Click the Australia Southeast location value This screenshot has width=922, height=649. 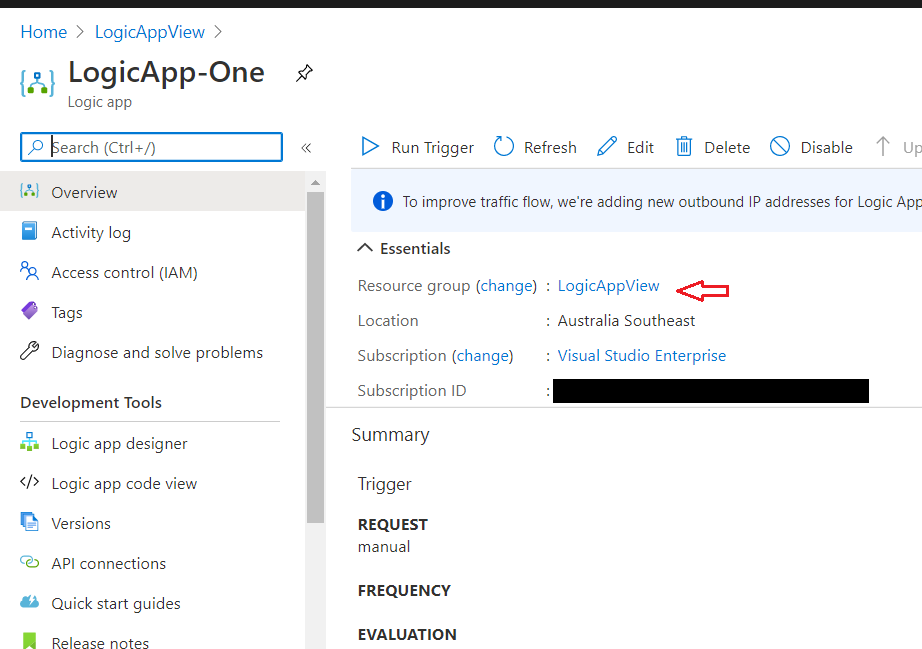pyautogui.click(x=626, y=321)
